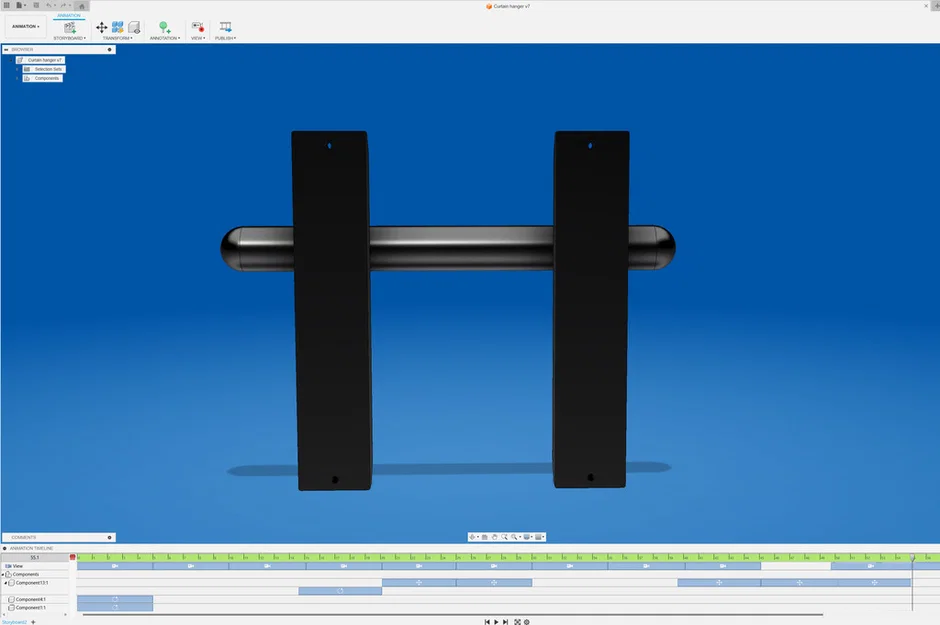Click the timeline time field 55.1

coord(35,558)
